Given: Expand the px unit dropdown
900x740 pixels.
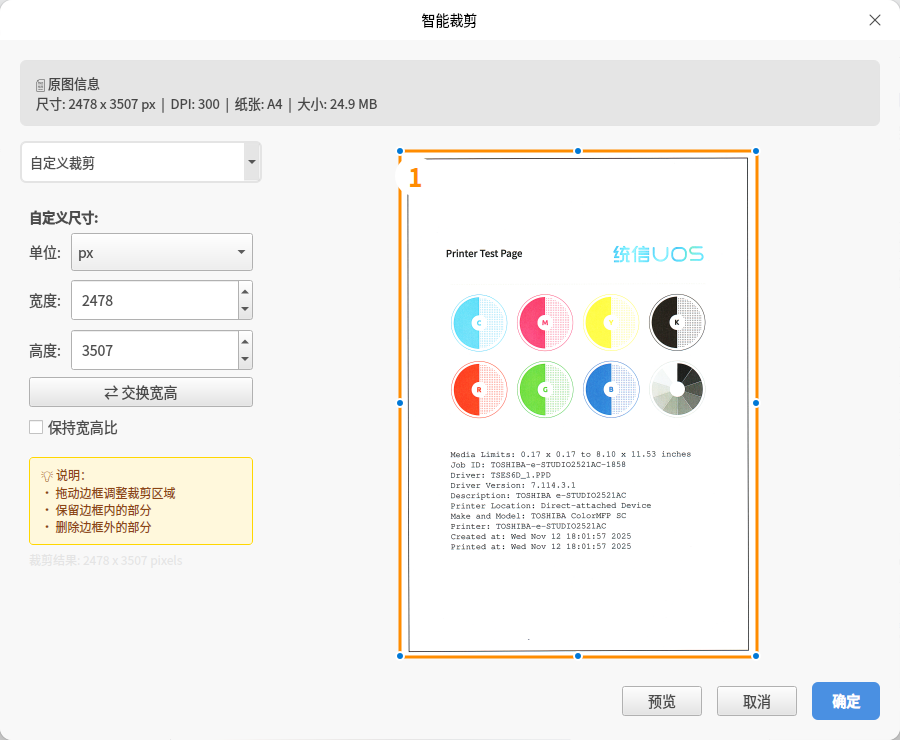Looking at the screenshot, I should tap(162, 252).
